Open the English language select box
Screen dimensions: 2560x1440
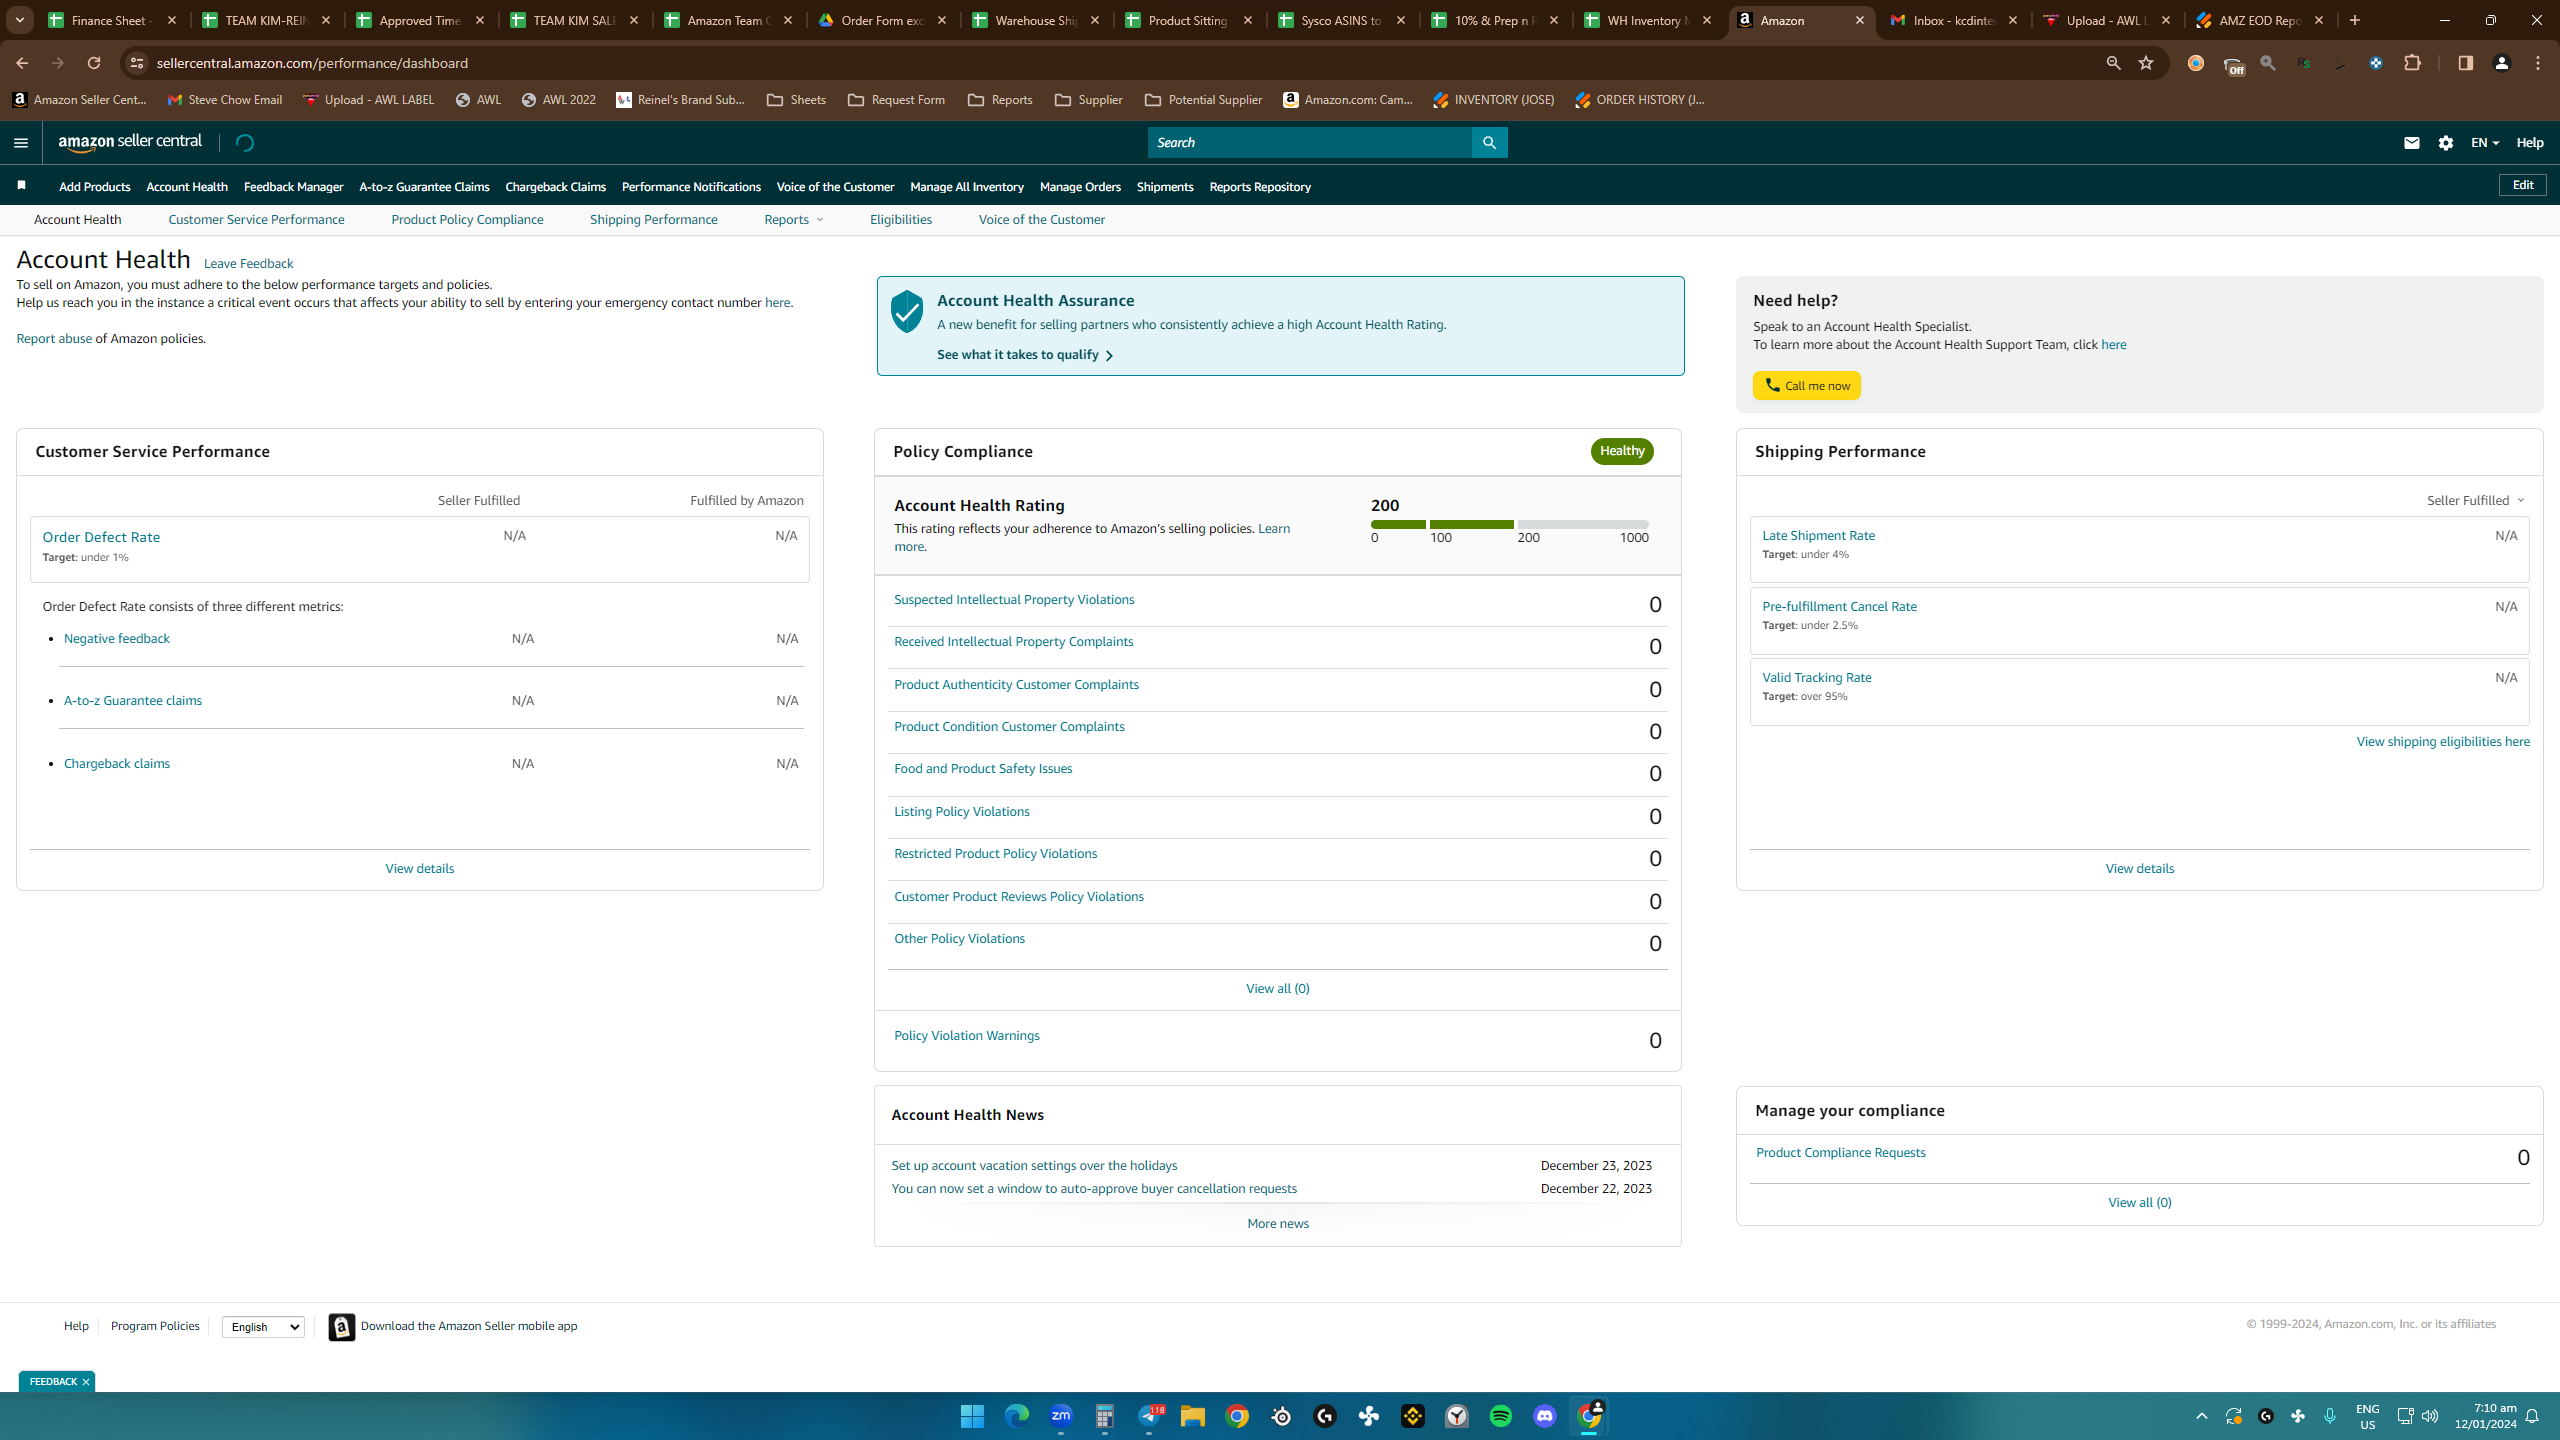pyautogui.click(x=263, y=1327)
